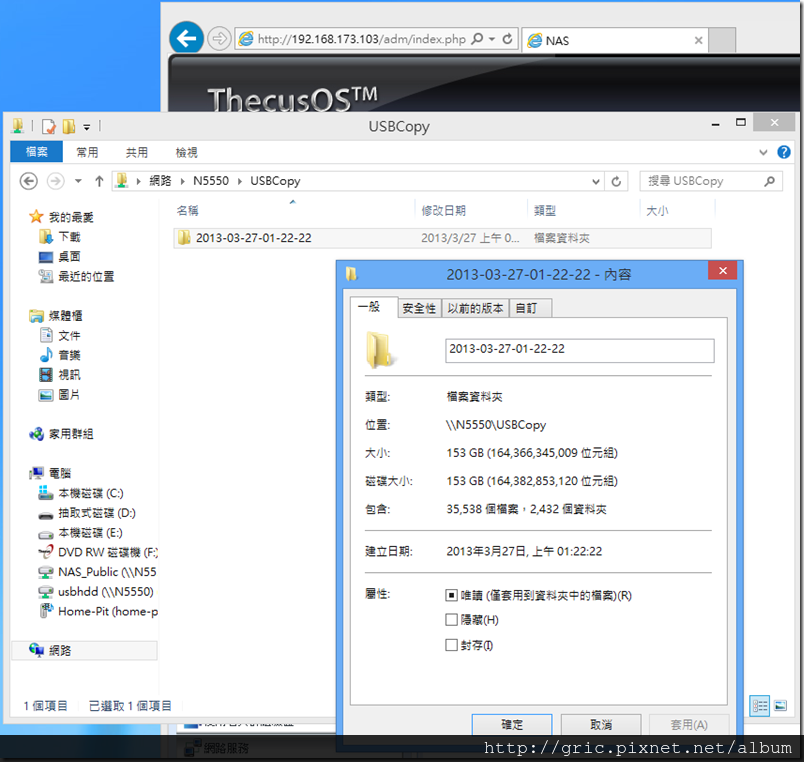The height and width of the screenshot is (762, 804).
Task: Open recent locations dropdown arrow
Action: [x=78, y=181]
